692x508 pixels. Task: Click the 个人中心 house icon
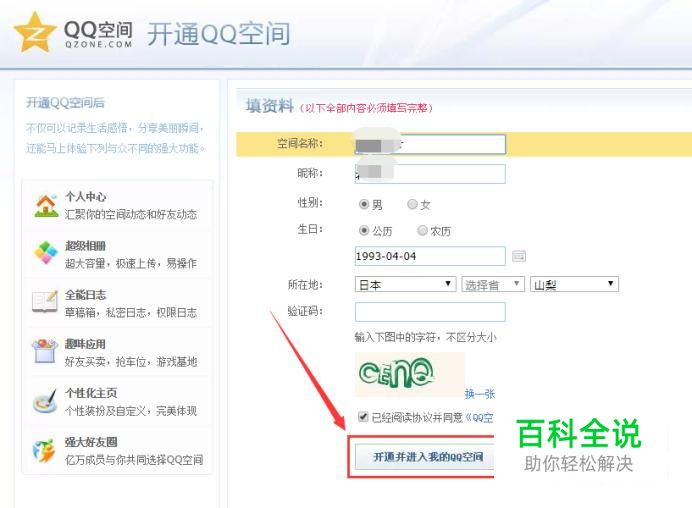pyautogui.click(x=46, y=206)
